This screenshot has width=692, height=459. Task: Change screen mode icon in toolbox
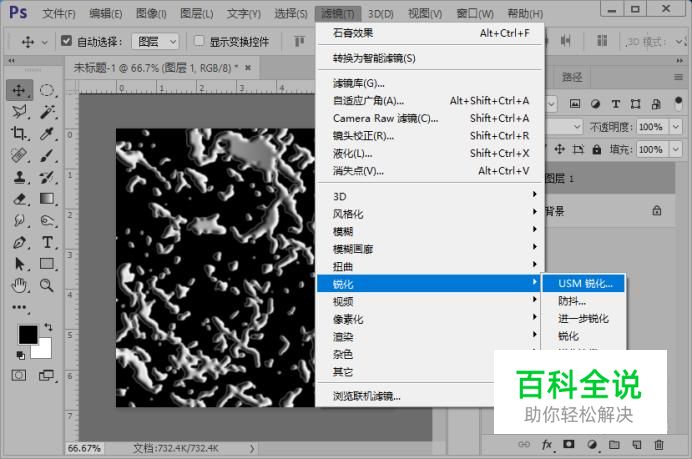point(46,376)
